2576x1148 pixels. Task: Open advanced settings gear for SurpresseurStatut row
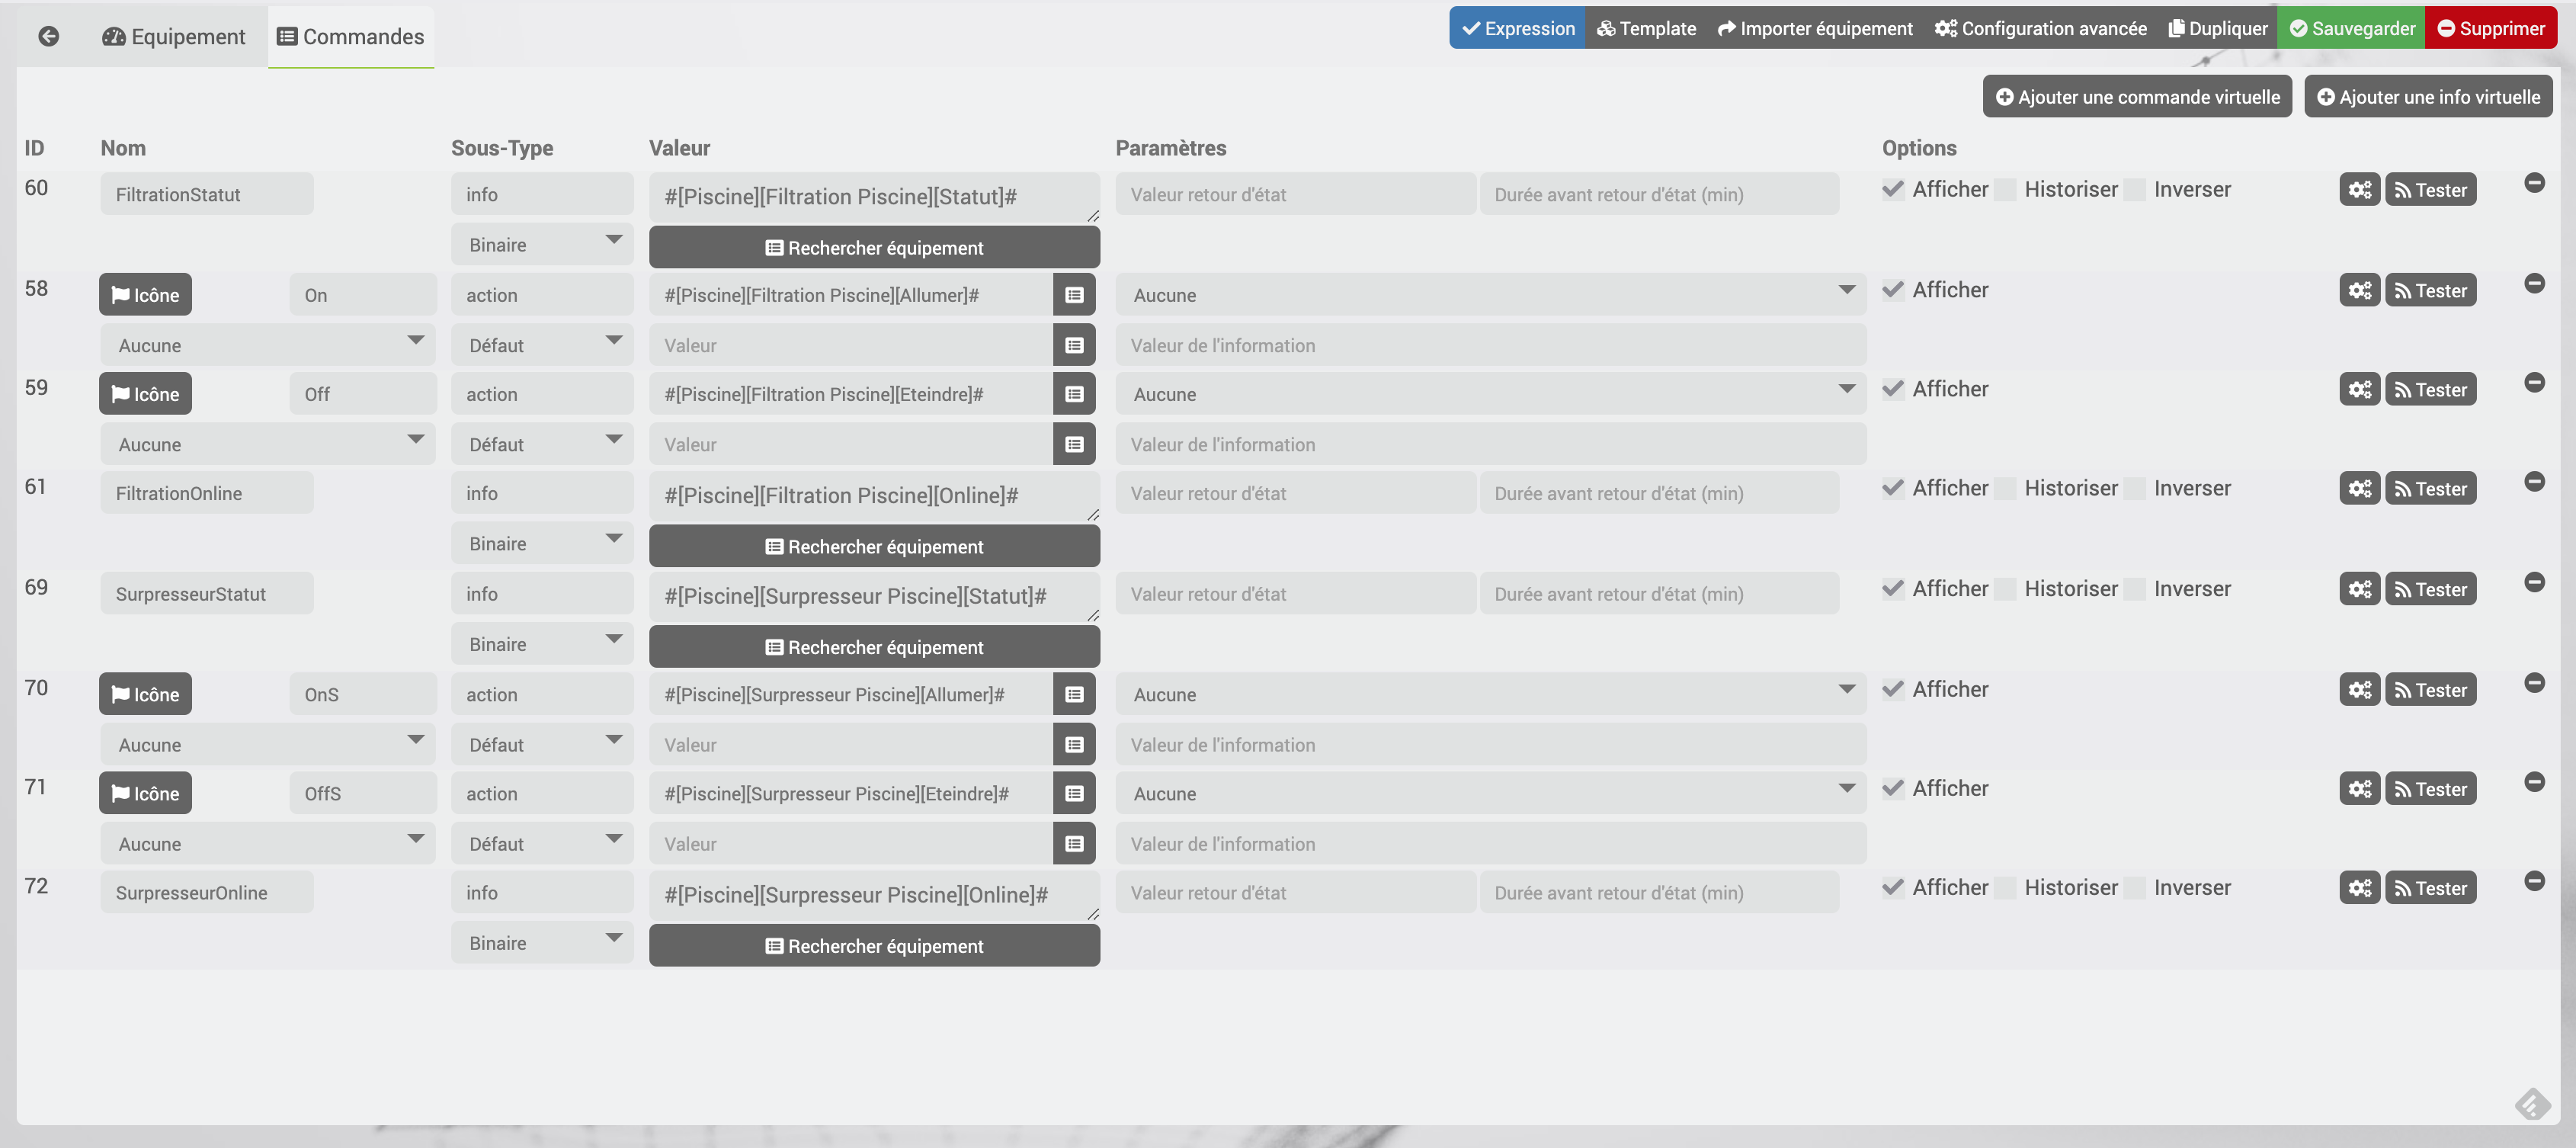[x=2359, y=590]
